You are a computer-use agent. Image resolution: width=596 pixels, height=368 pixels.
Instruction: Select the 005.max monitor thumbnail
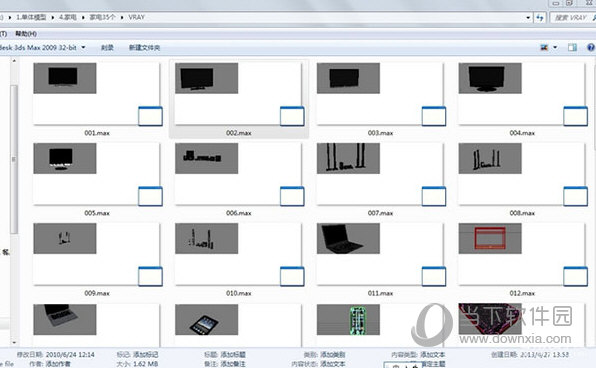coord(65,158)
